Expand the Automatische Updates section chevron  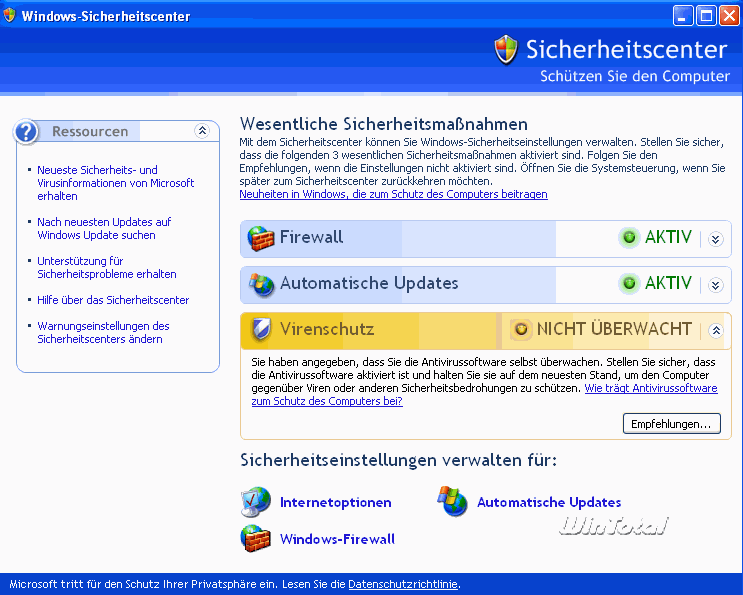pyautogui.click(x=716, y=285)
